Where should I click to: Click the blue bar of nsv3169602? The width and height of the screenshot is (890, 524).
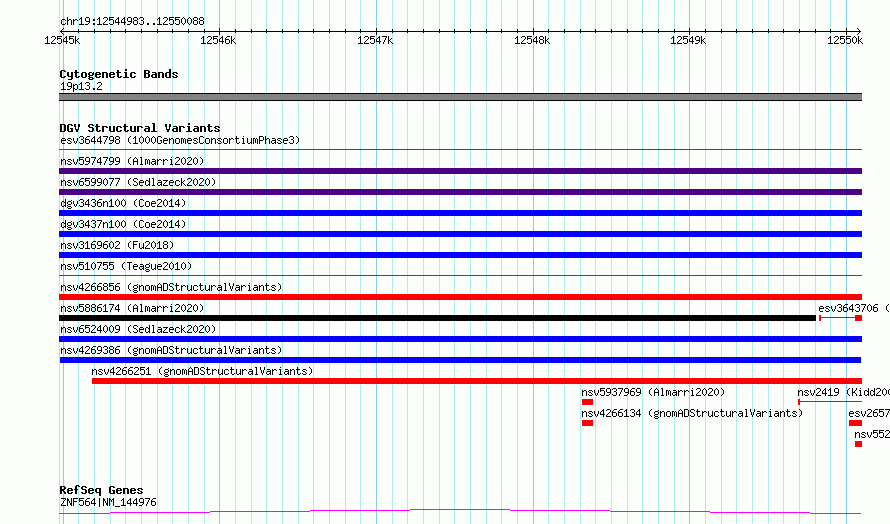[460, 255]
